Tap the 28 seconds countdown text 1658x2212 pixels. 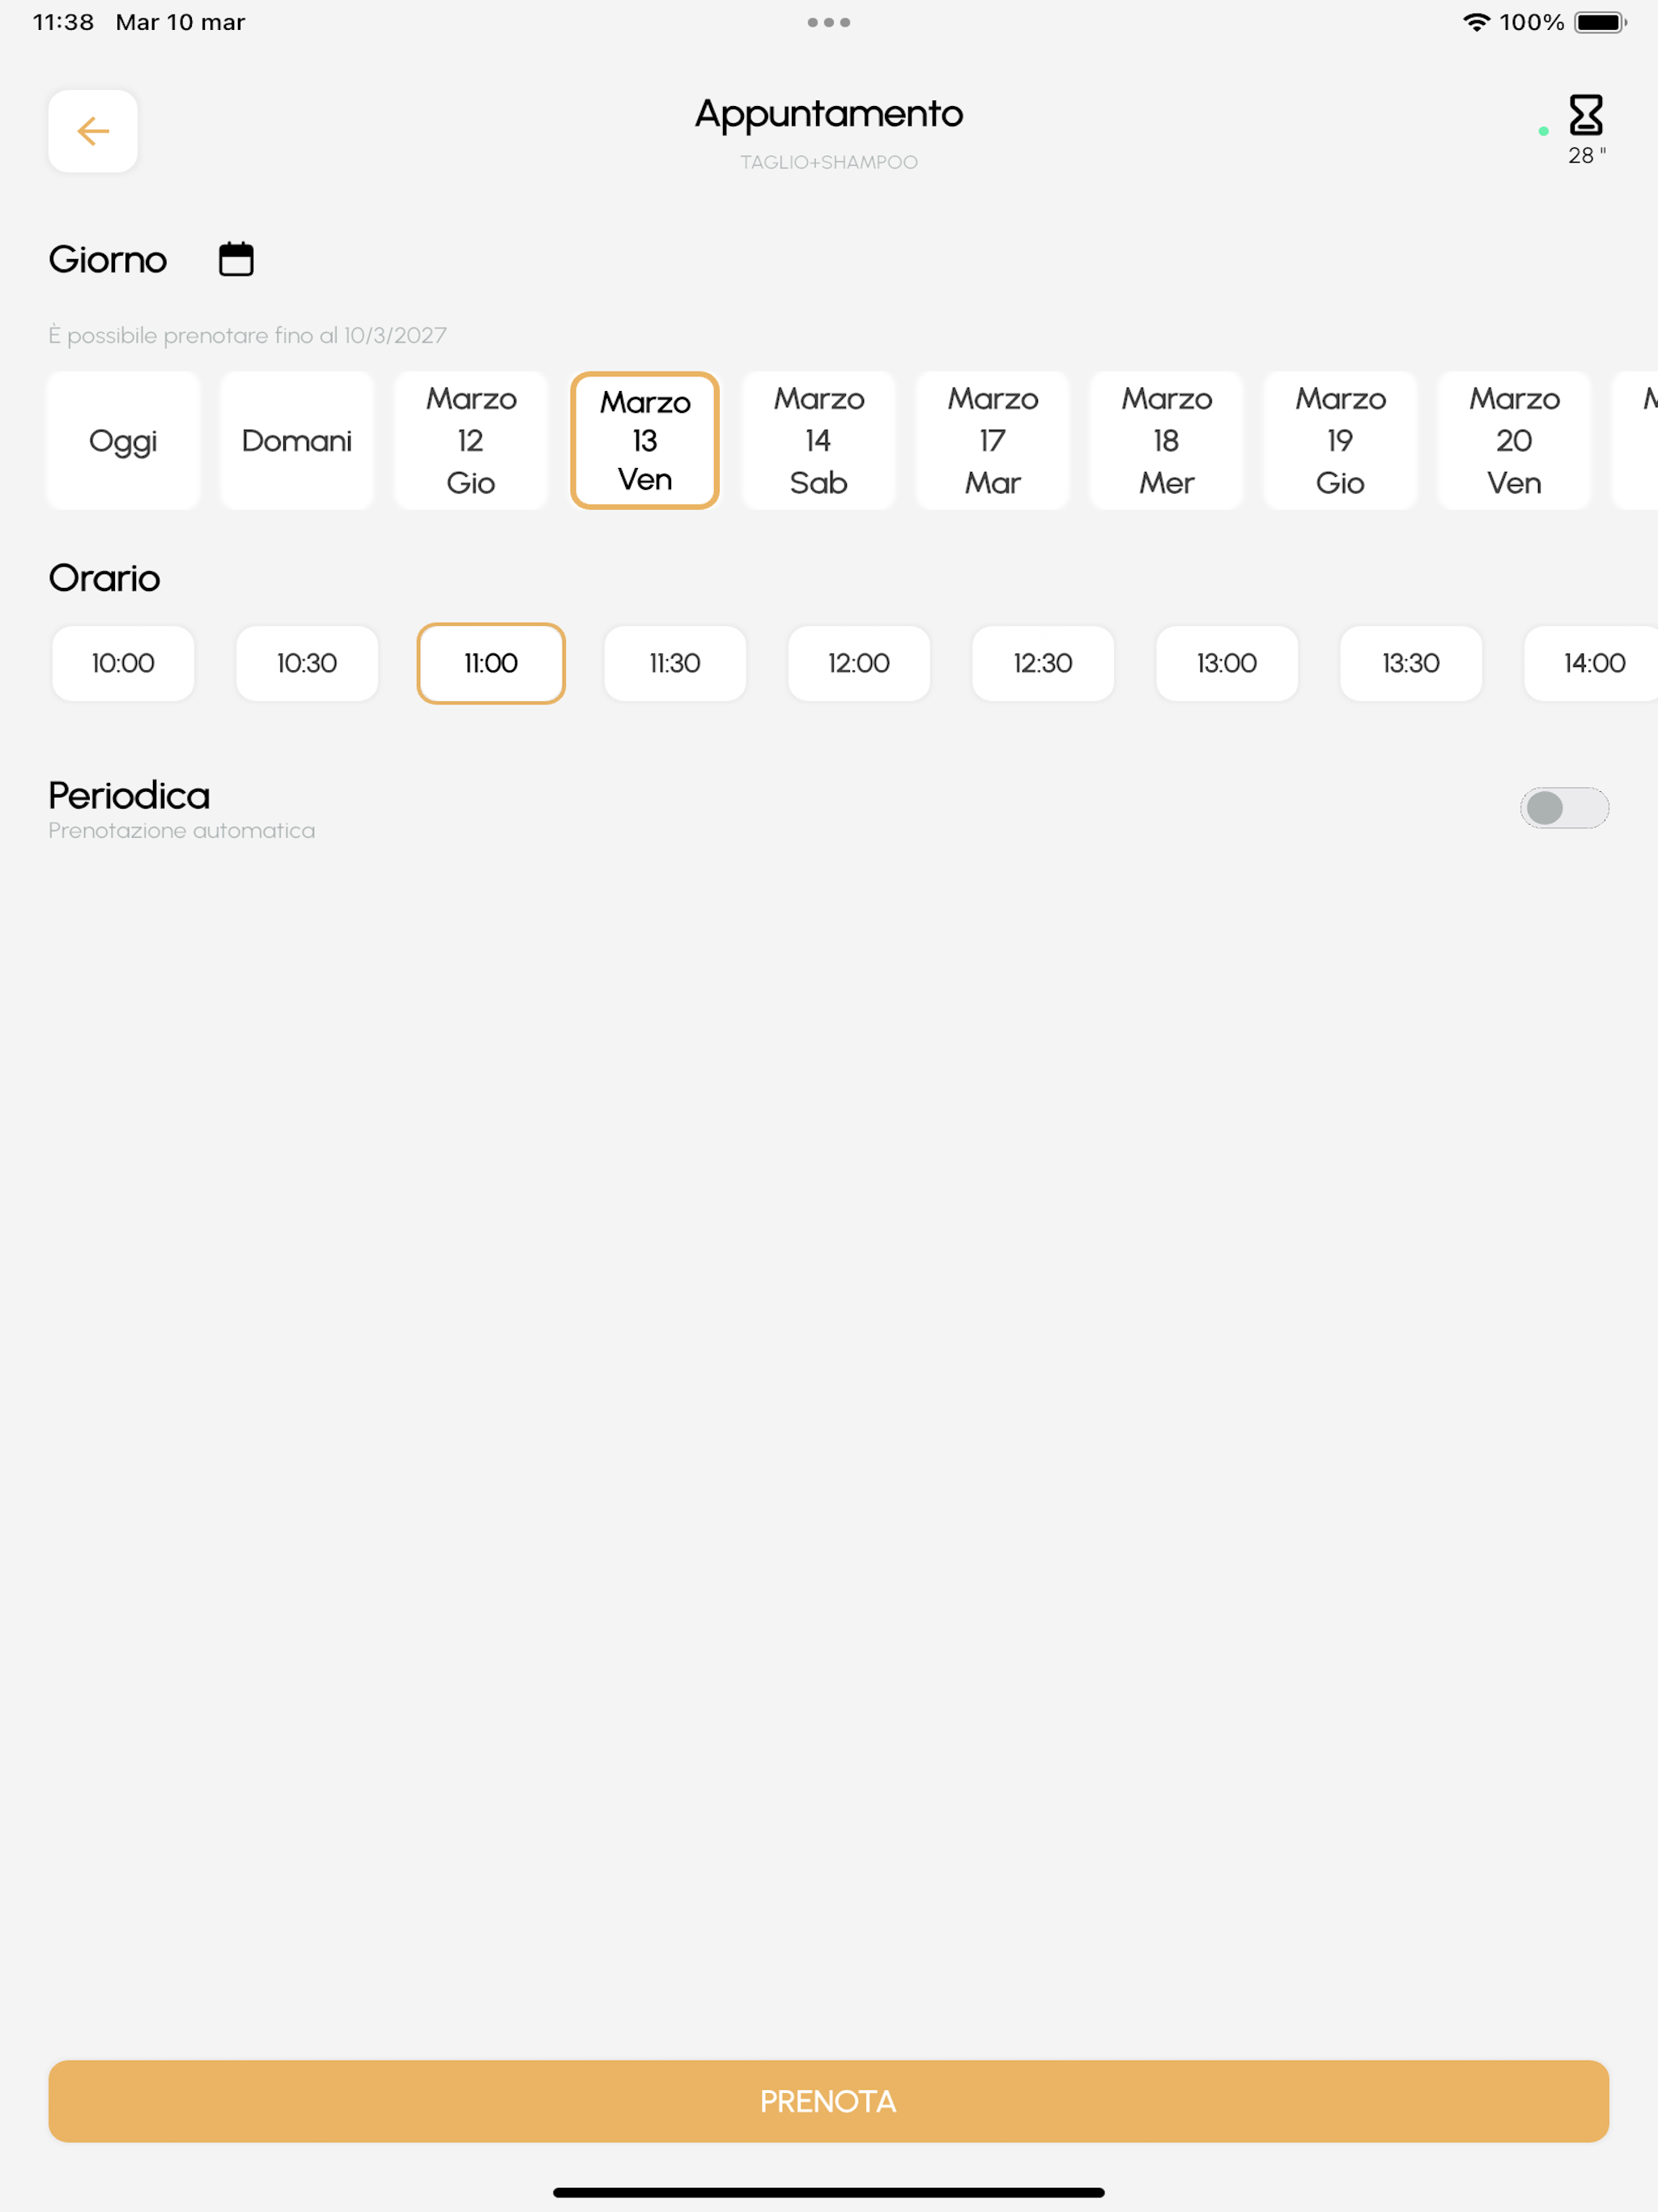tap(1587, 155)
